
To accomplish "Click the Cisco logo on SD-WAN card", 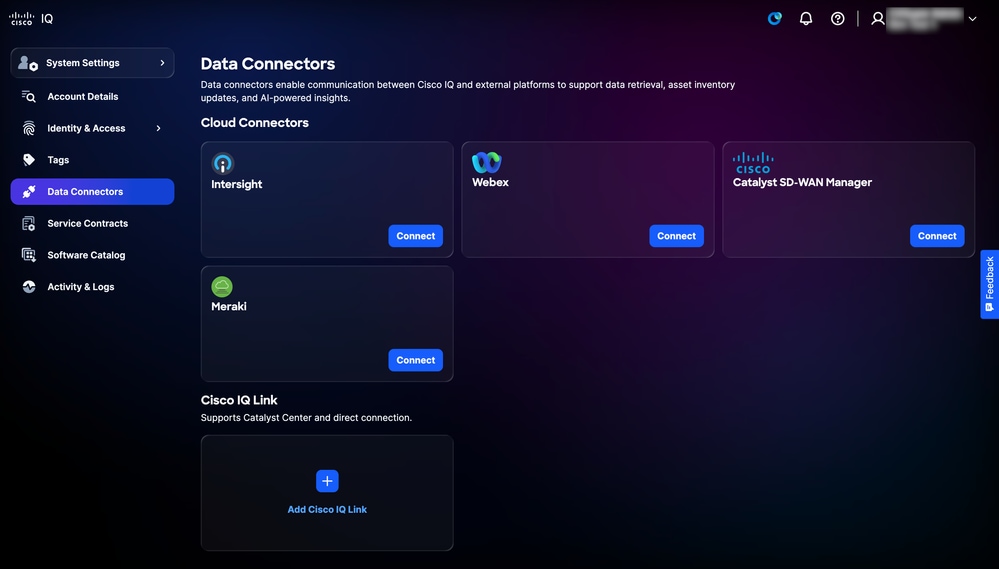I will 753,162.
